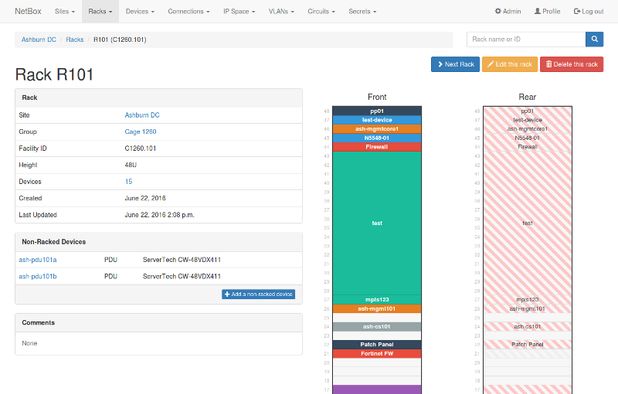Select test-device in front elevation
This screenshot has height=394, width=618.
377,120
